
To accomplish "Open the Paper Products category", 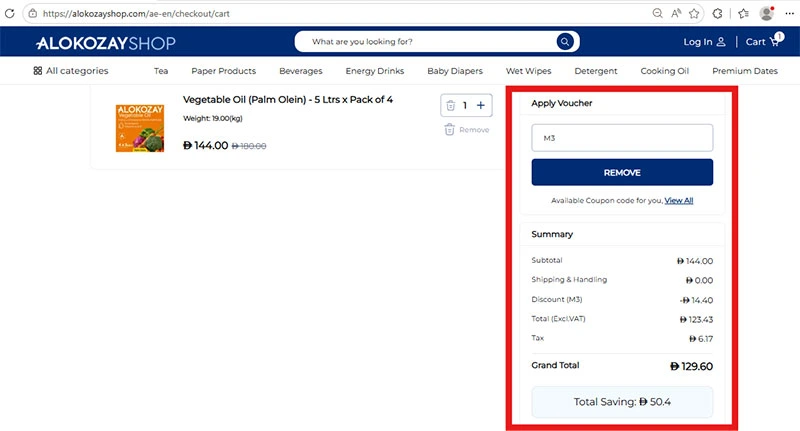I will (223, 71).
